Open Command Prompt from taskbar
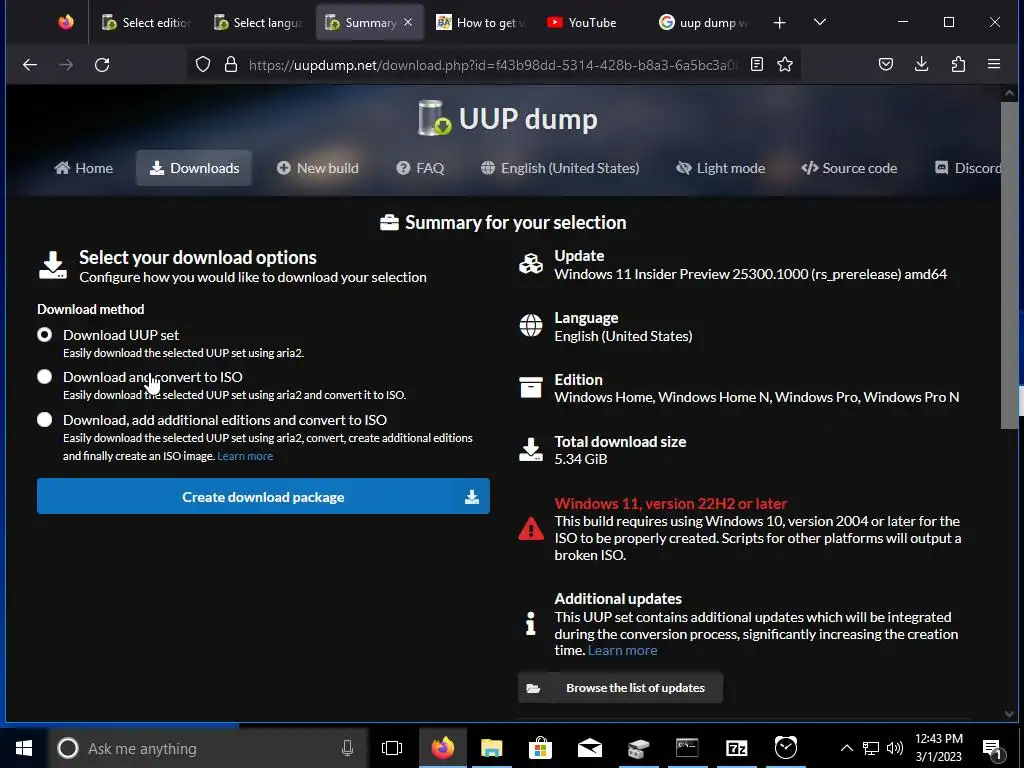 687,748
